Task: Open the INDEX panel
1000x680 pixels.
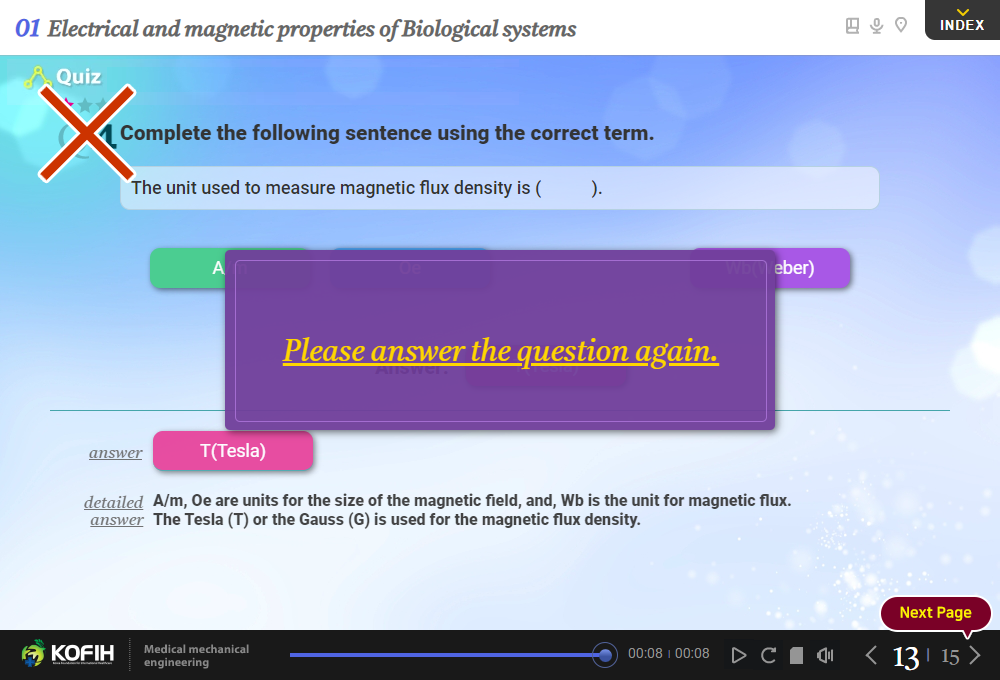Action: click(x=962, y=20)
